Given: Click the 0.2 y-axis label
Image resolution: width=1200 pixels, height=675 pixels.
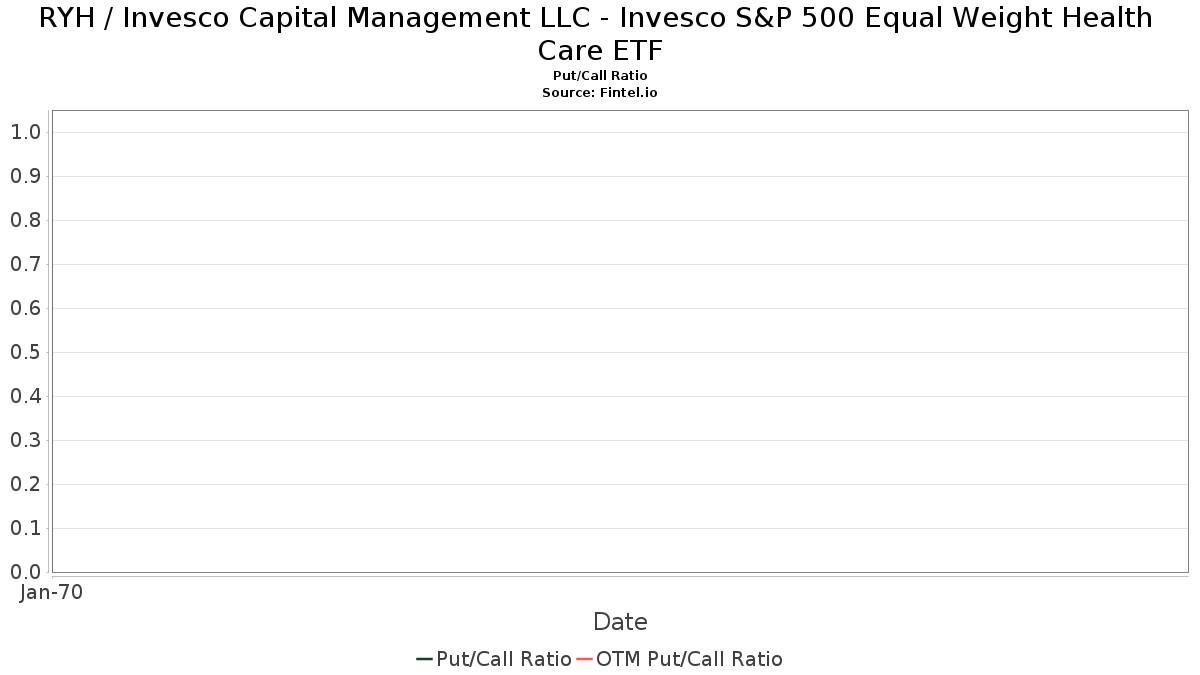Looking at the screenshot, I should [25, 484].
